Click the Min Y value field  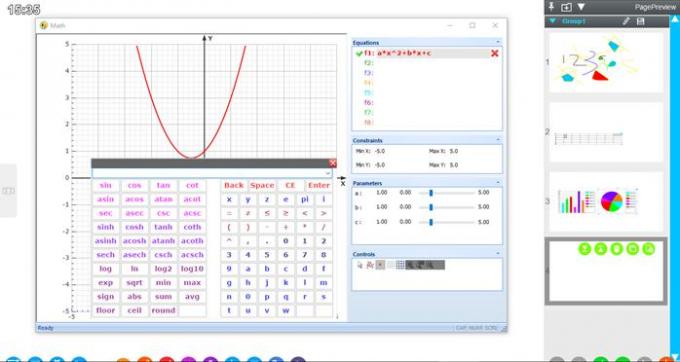pyautogui.click(x=380, y=165)
